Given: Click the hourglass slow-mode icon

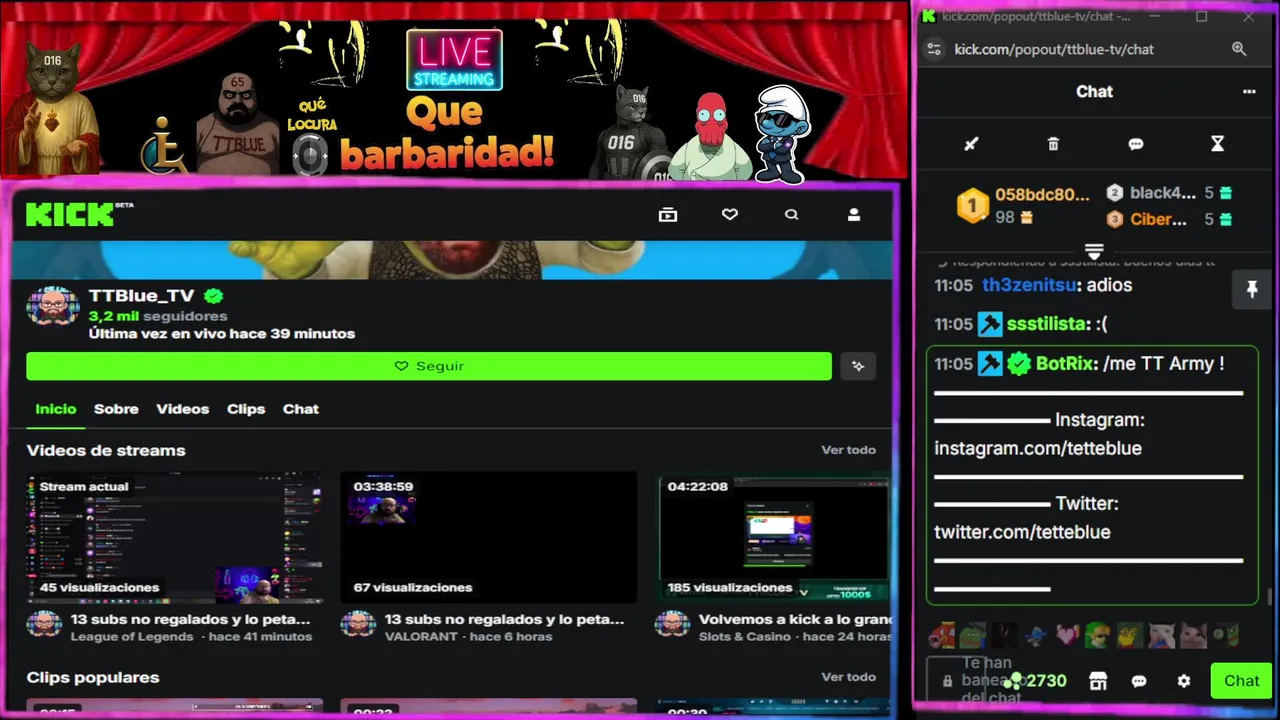Looking at the screenshot, I should pyautogui.click(x=1217, y=144).
